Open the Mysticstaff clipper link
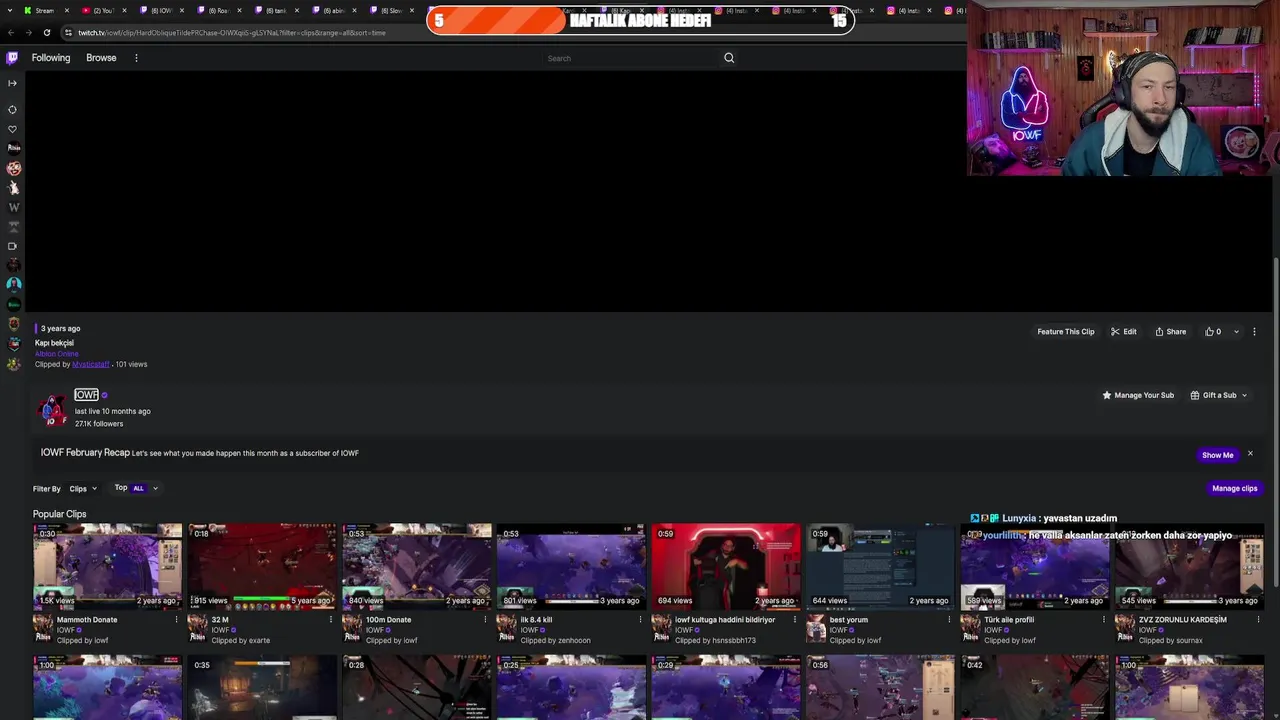Screen dimensions: 1280x720 click(x=90, y=364)
